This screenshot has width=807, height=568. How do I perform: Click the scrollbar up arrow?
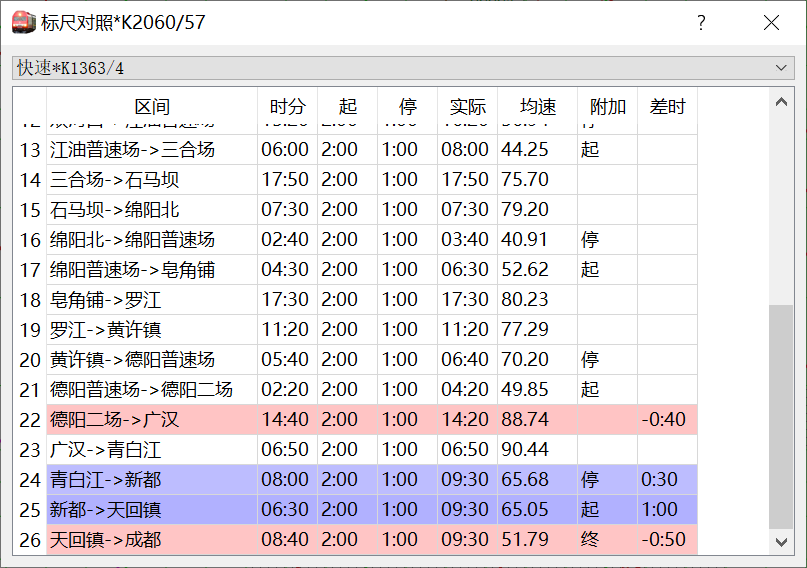(781, 102)
